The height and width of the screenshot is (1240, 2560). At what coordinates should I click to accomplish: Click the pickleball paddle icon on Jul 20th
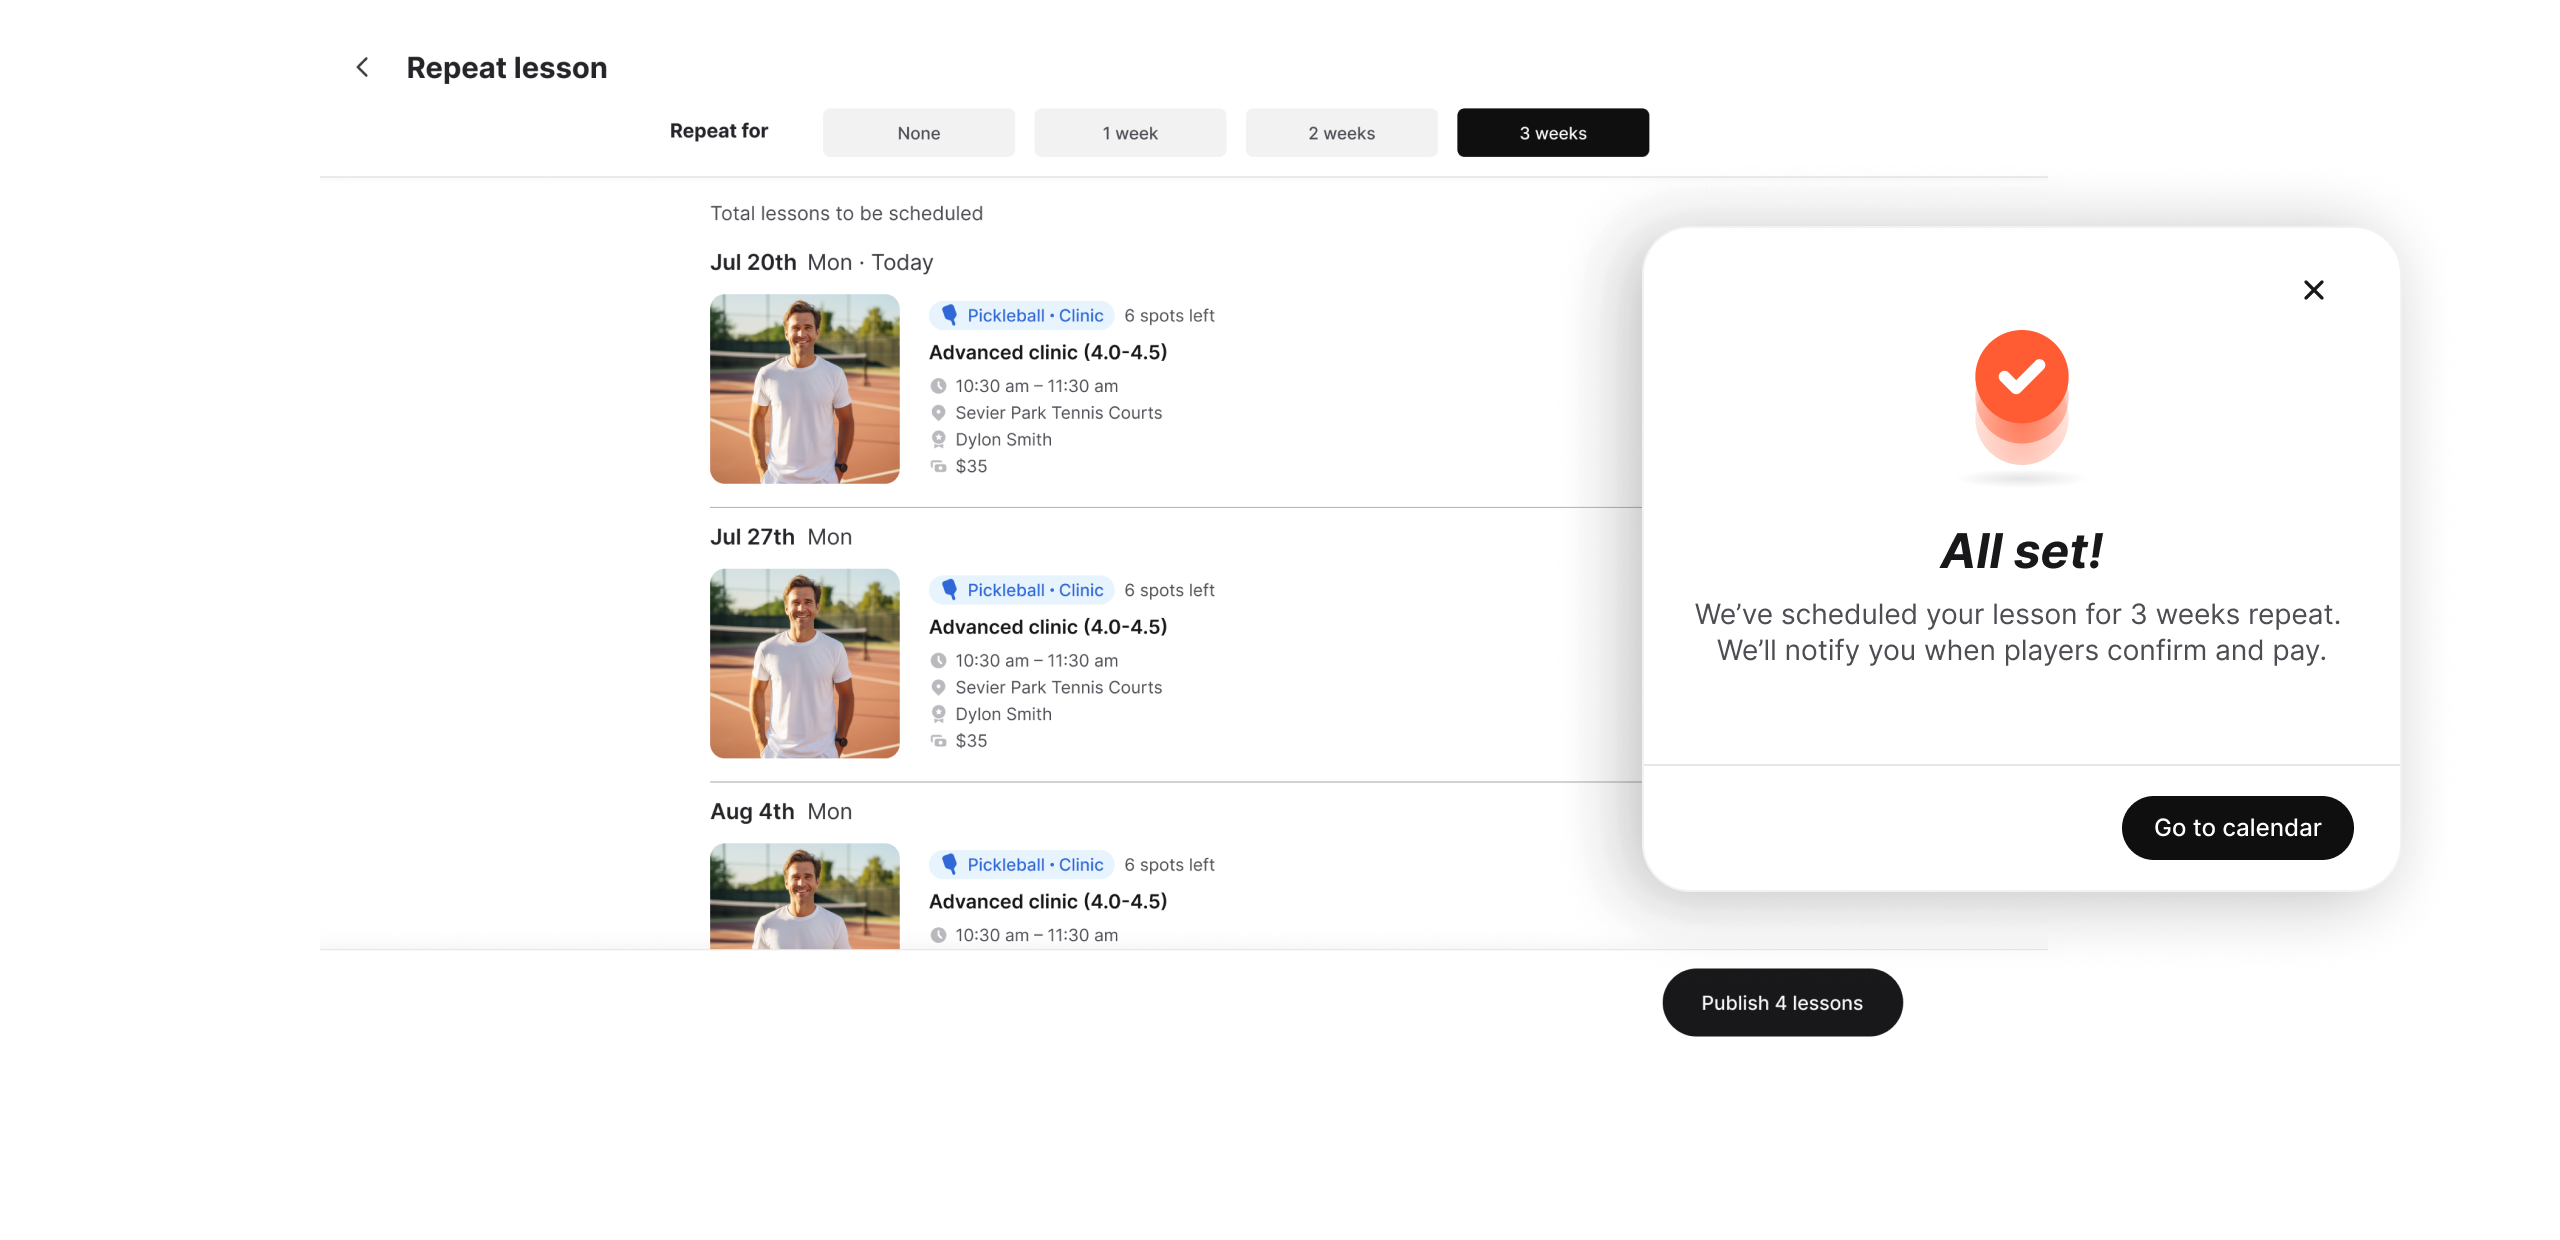point(949,315)
